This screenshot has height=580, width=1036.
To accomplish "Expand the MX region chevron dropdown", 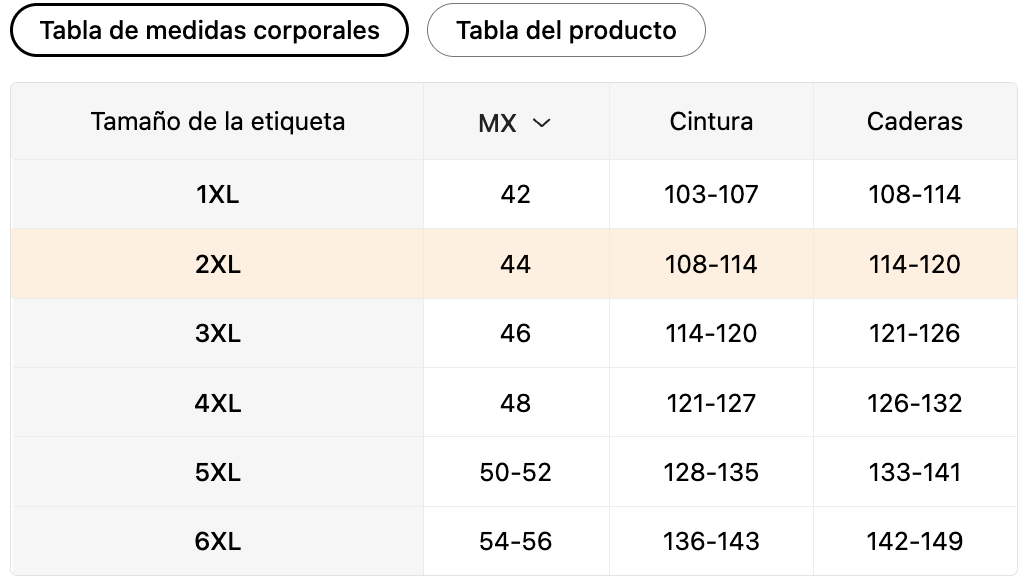I will [x=541, y=123].
